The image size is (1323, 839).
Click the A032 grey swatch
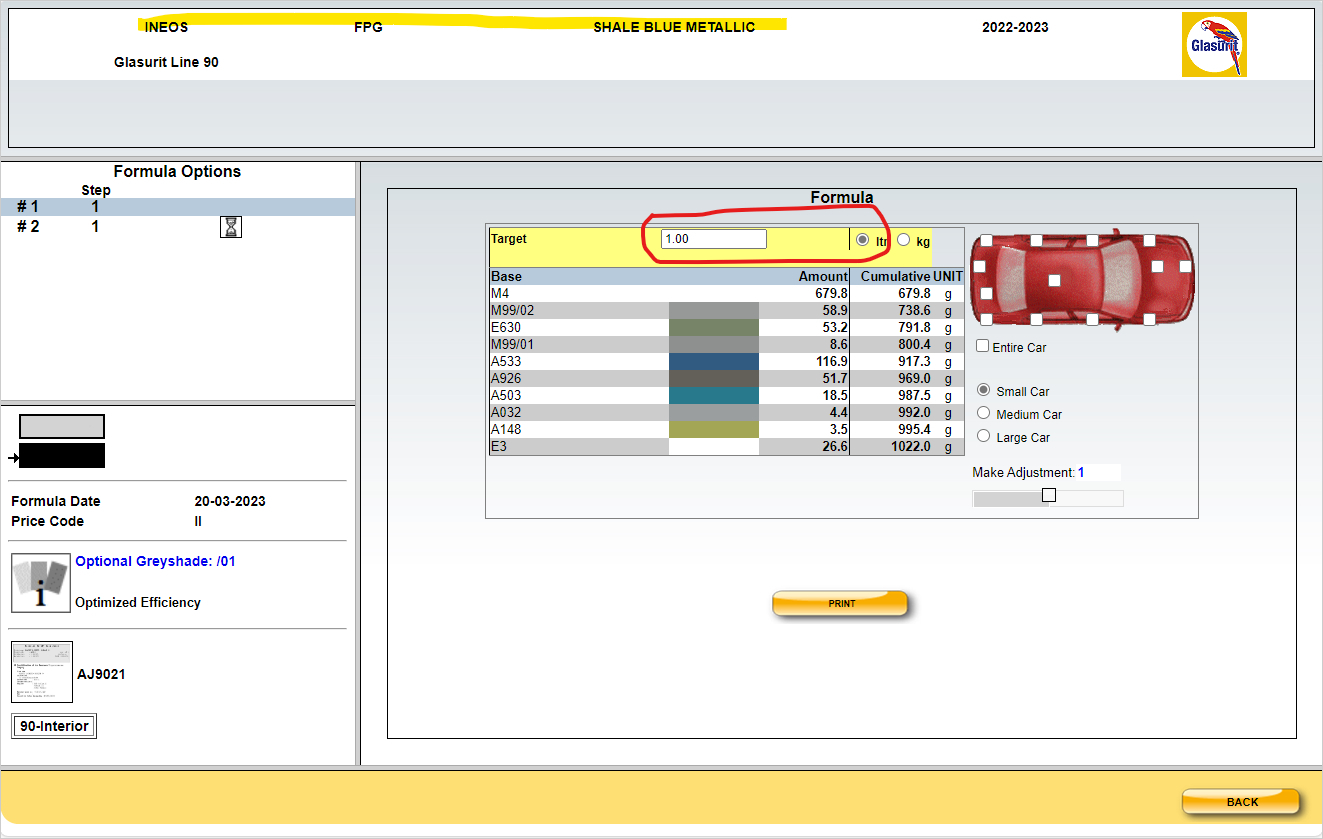(x=714, y=413)
